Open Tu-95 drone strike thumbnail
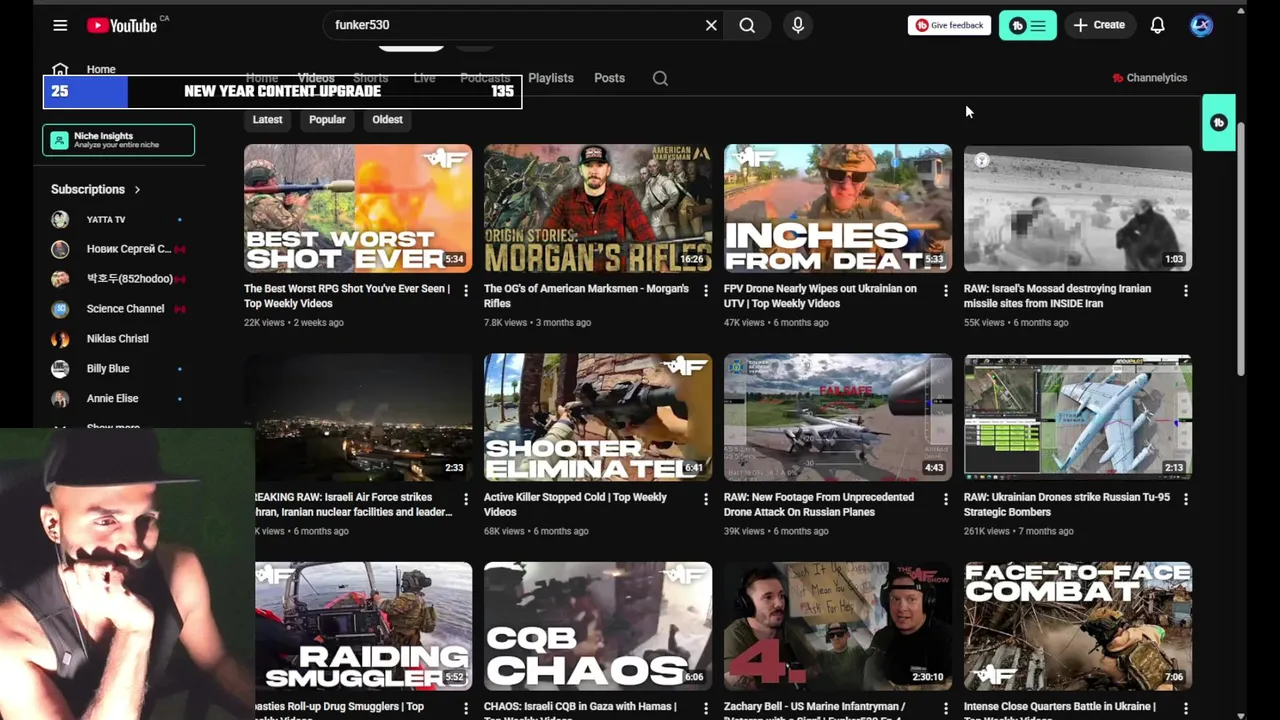Viewport: 1280px width, 720px height. coord(1078,417)
